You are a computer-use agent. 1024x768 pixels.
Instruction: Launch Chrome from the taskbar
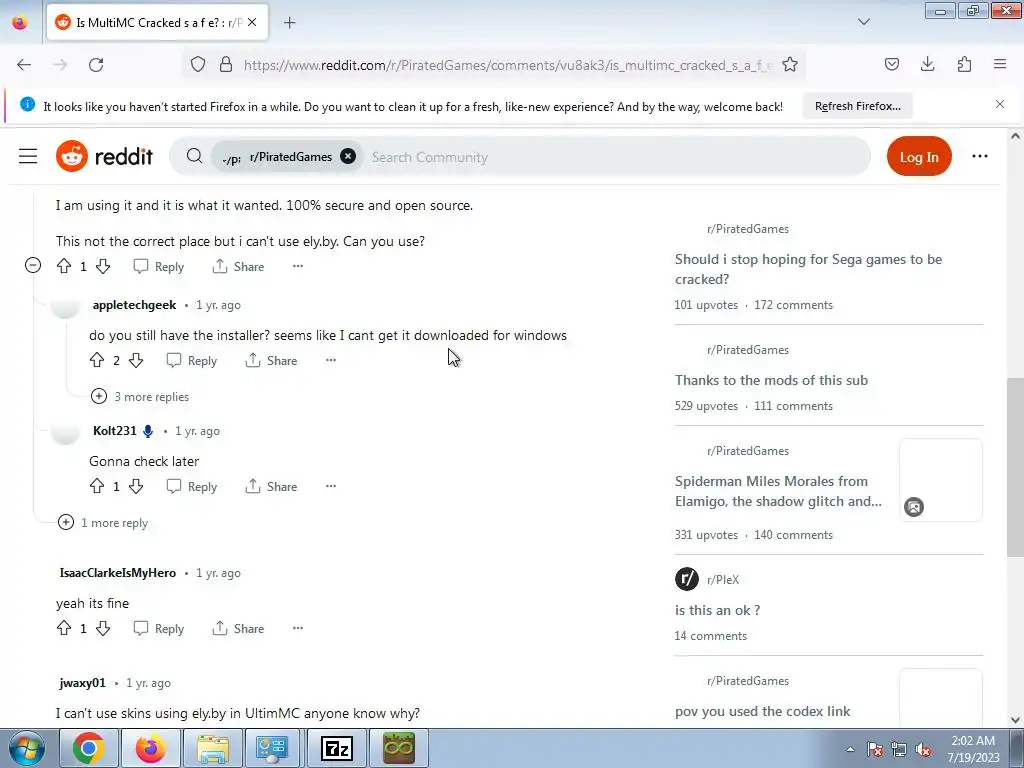89,748
